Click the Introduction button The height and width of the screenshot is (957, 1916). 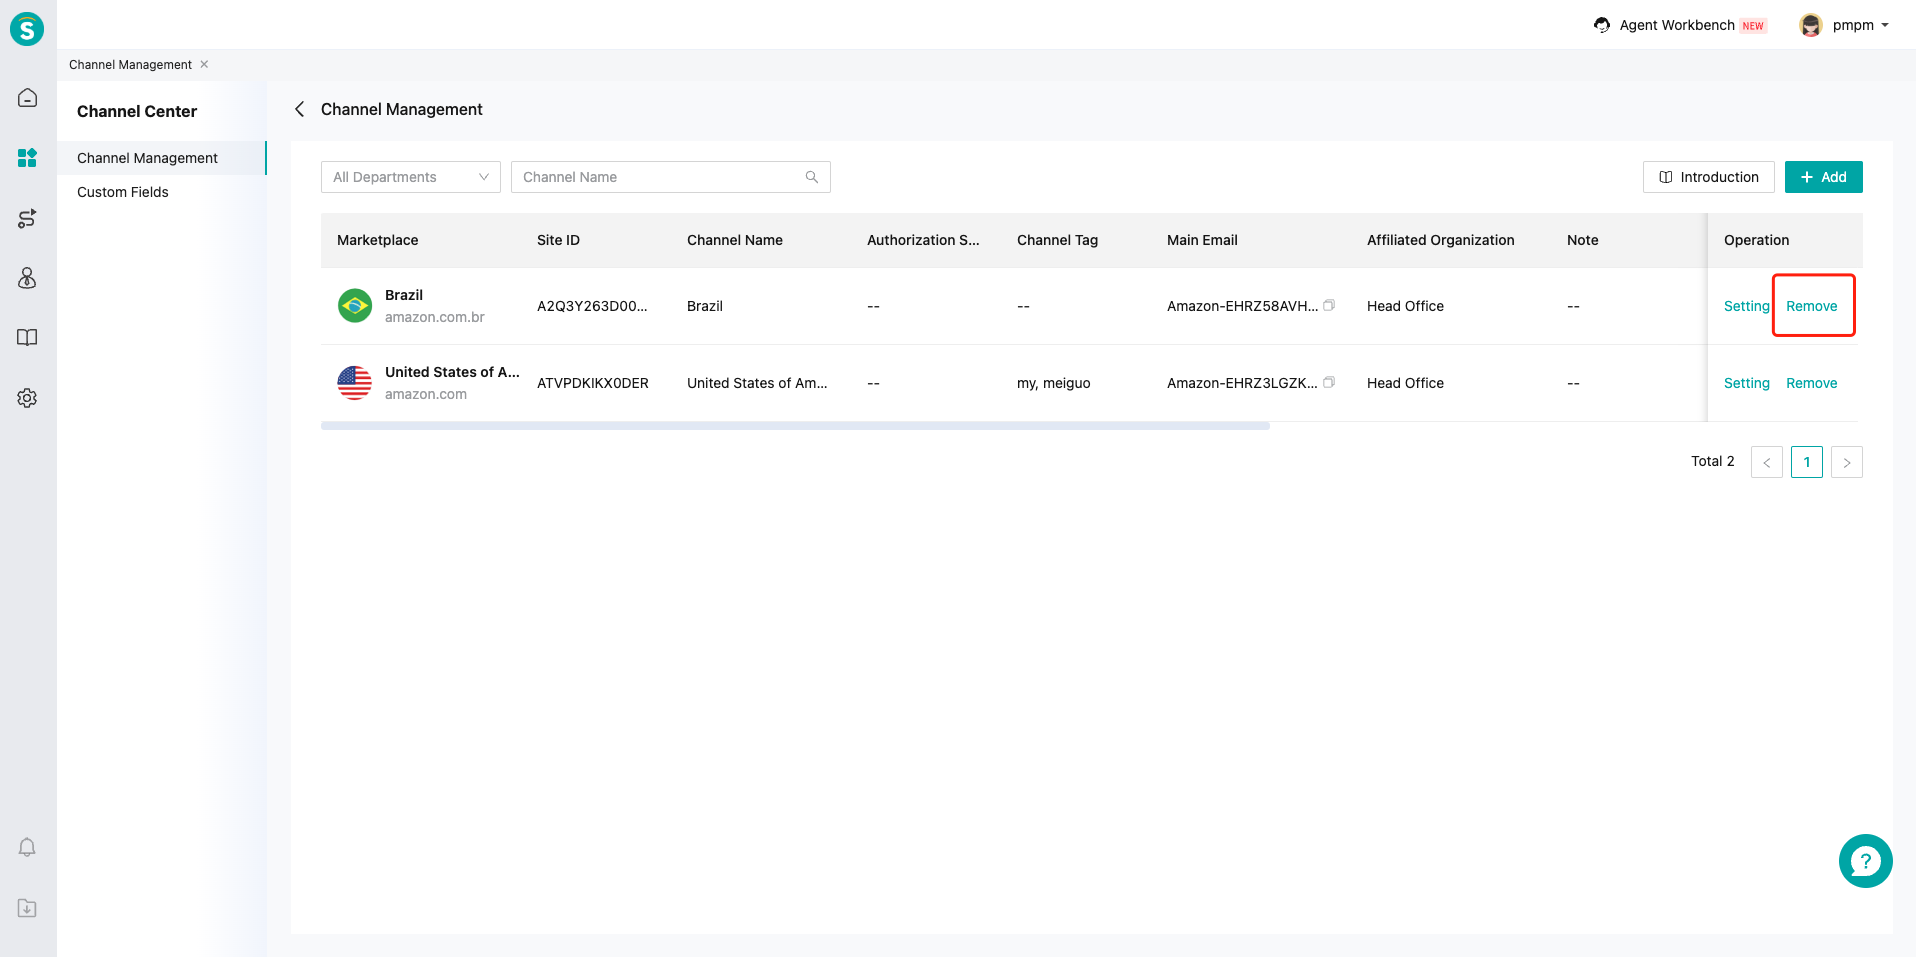[1709, 177]
